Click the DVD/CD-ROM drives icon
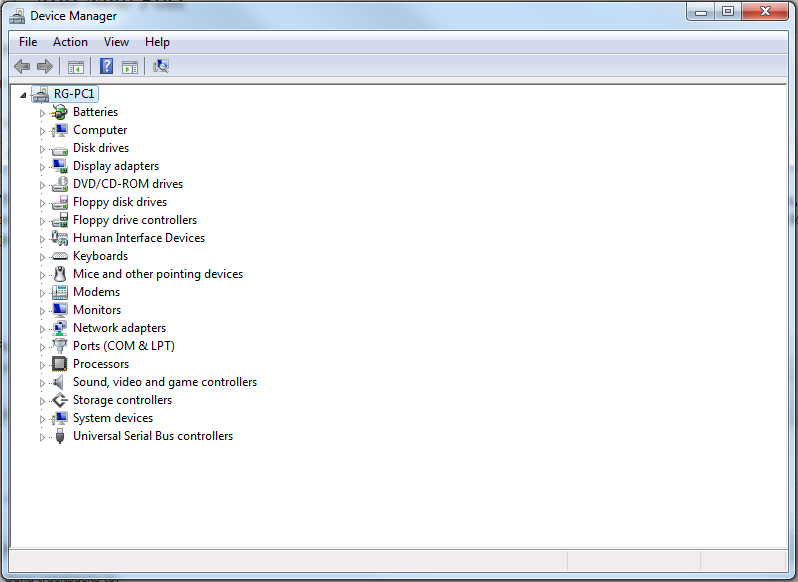 [x=60, y=184]
